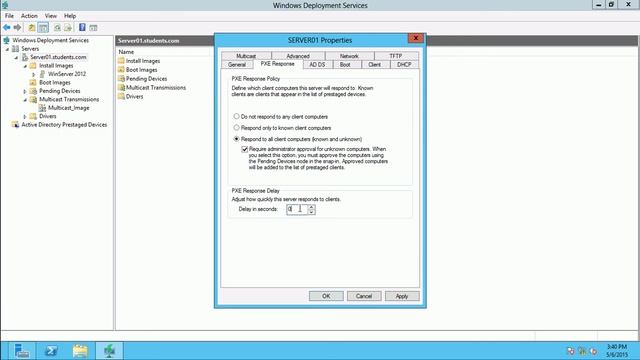The image size is (640, 360).
Task: Click the WinServer 2012 image group icon
Action: [x=42, y=74]
